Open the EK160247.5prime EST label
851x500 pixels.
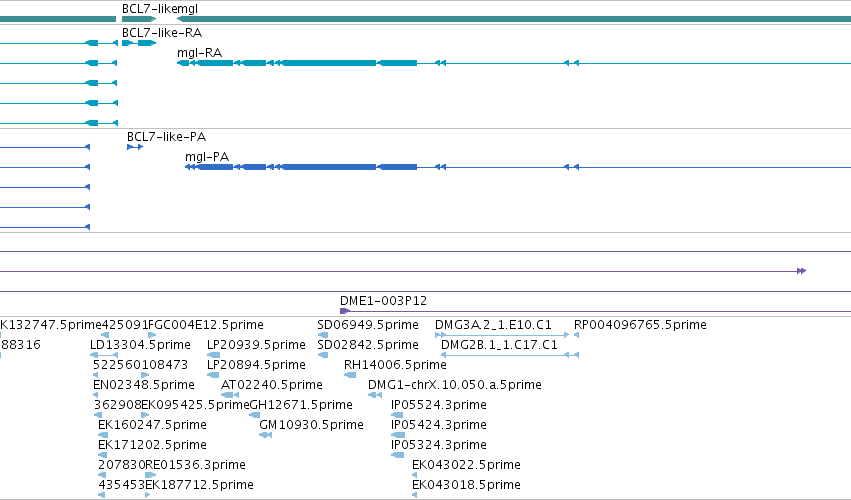click(153, 425)
